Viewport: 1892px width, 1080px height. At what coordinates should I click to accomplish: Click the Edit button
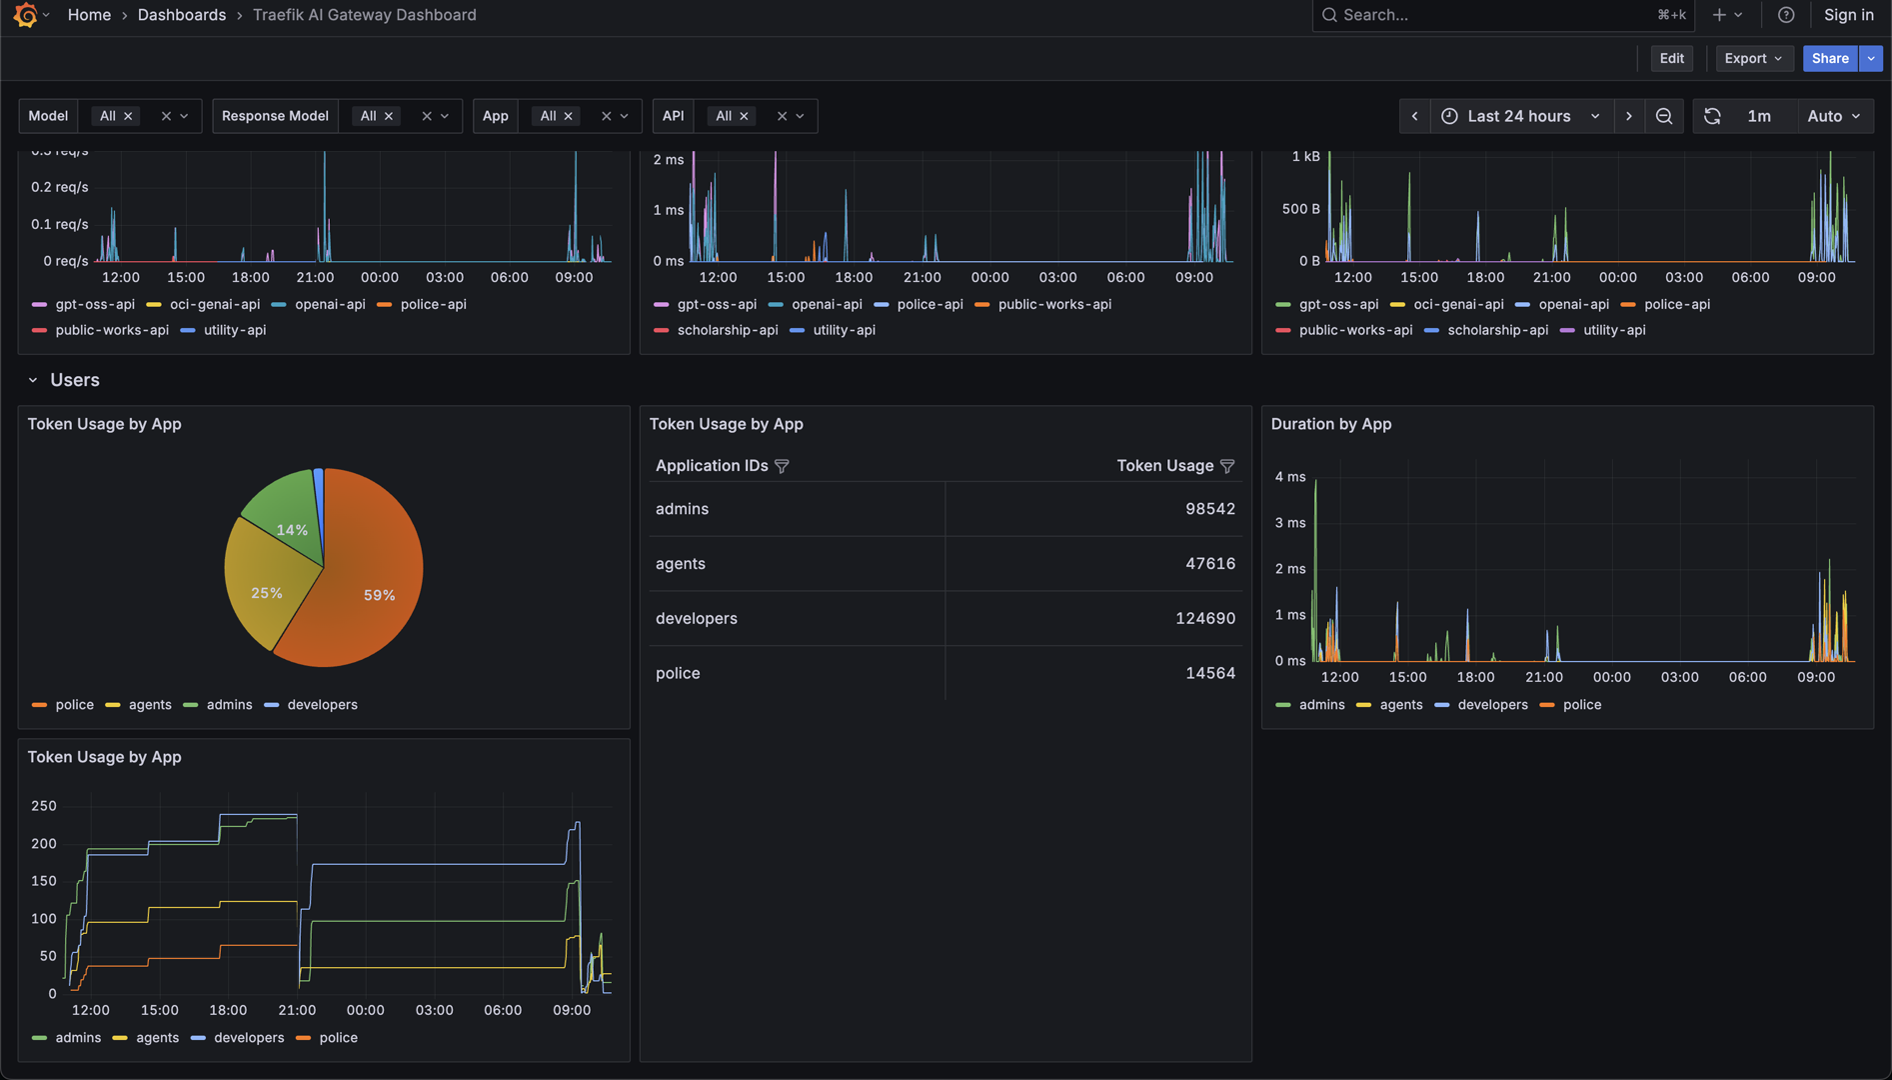tap(1672, 58)
